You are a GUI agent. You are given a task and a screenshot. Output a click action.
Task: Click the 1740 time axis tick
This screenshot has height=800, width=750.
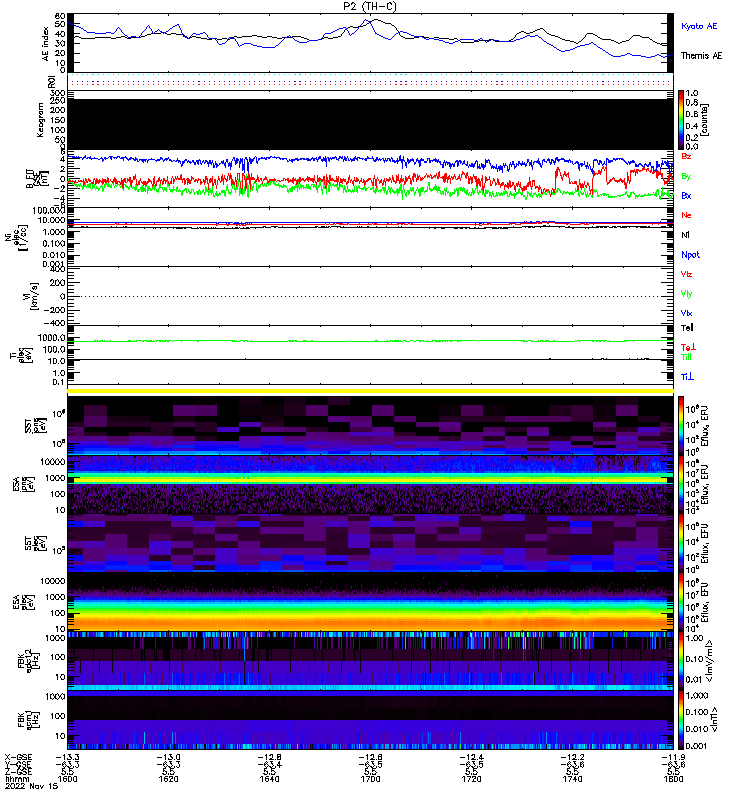pos(572,779)
